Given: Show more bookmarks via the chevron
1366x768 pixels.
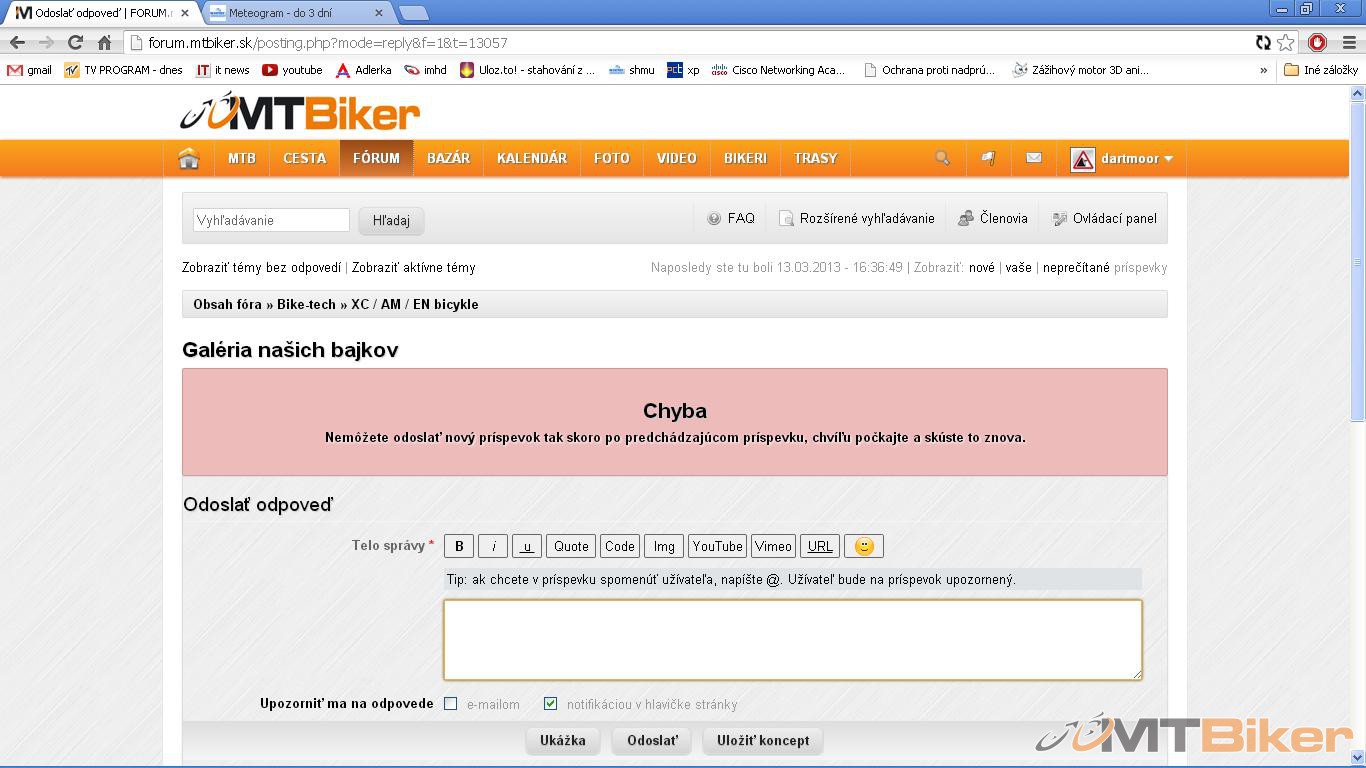Looking at the screenshot, I should tap(1263, 70).
